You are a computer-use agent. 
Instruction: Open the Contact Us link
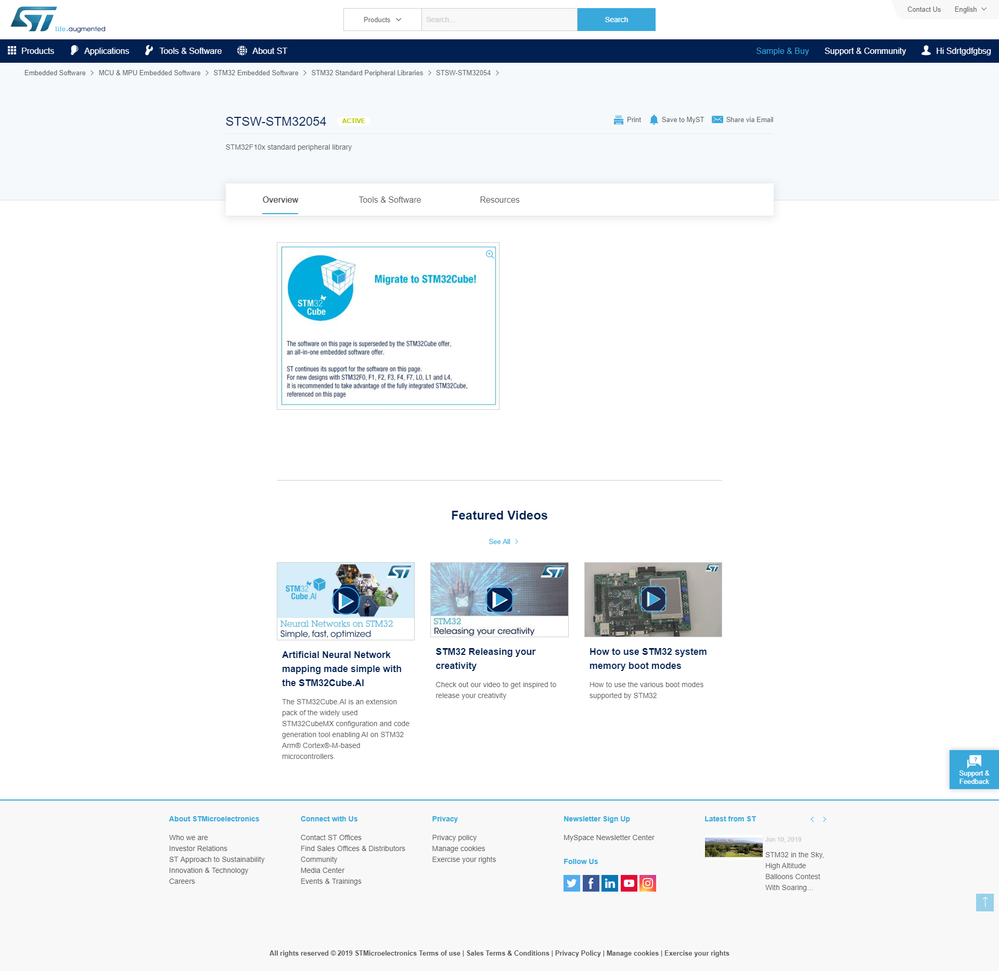[x=924, y=10]
